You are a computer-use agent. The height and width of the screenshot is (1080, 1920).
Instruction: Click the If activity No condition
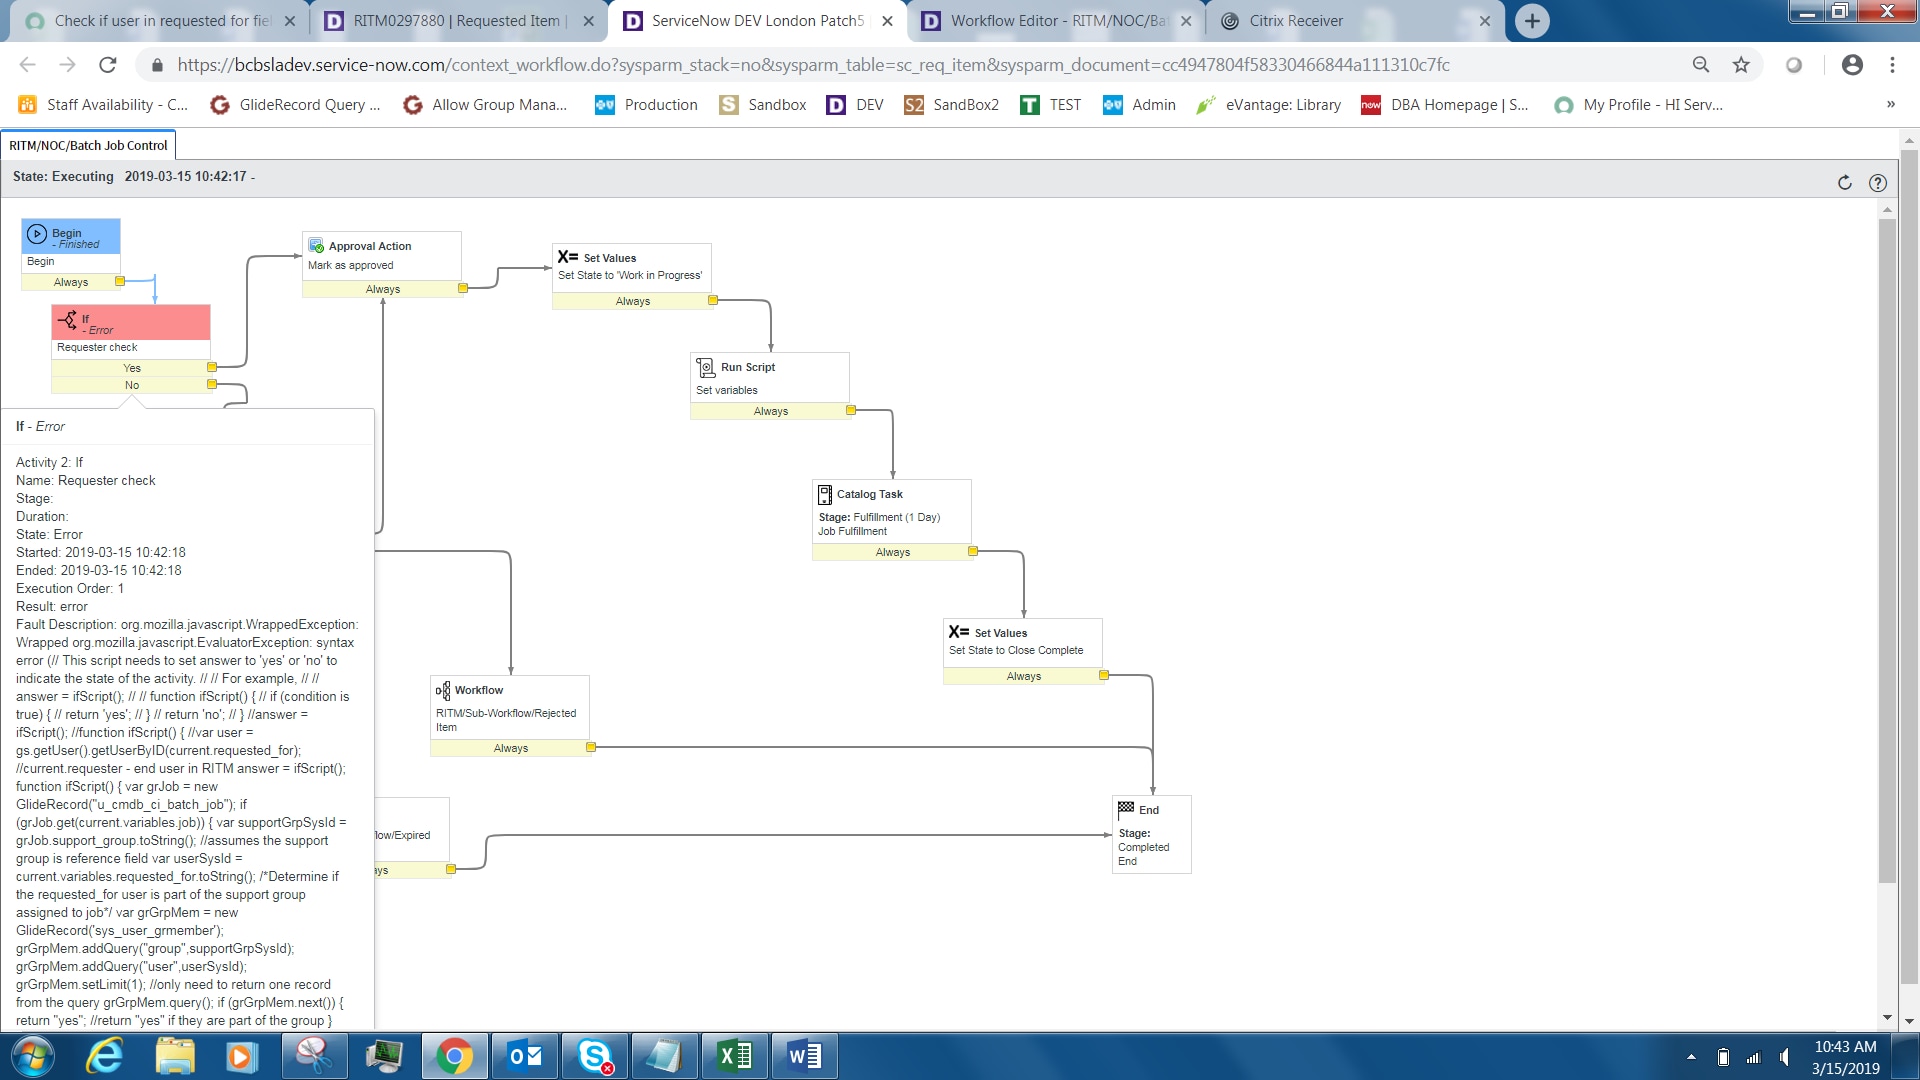131,385
